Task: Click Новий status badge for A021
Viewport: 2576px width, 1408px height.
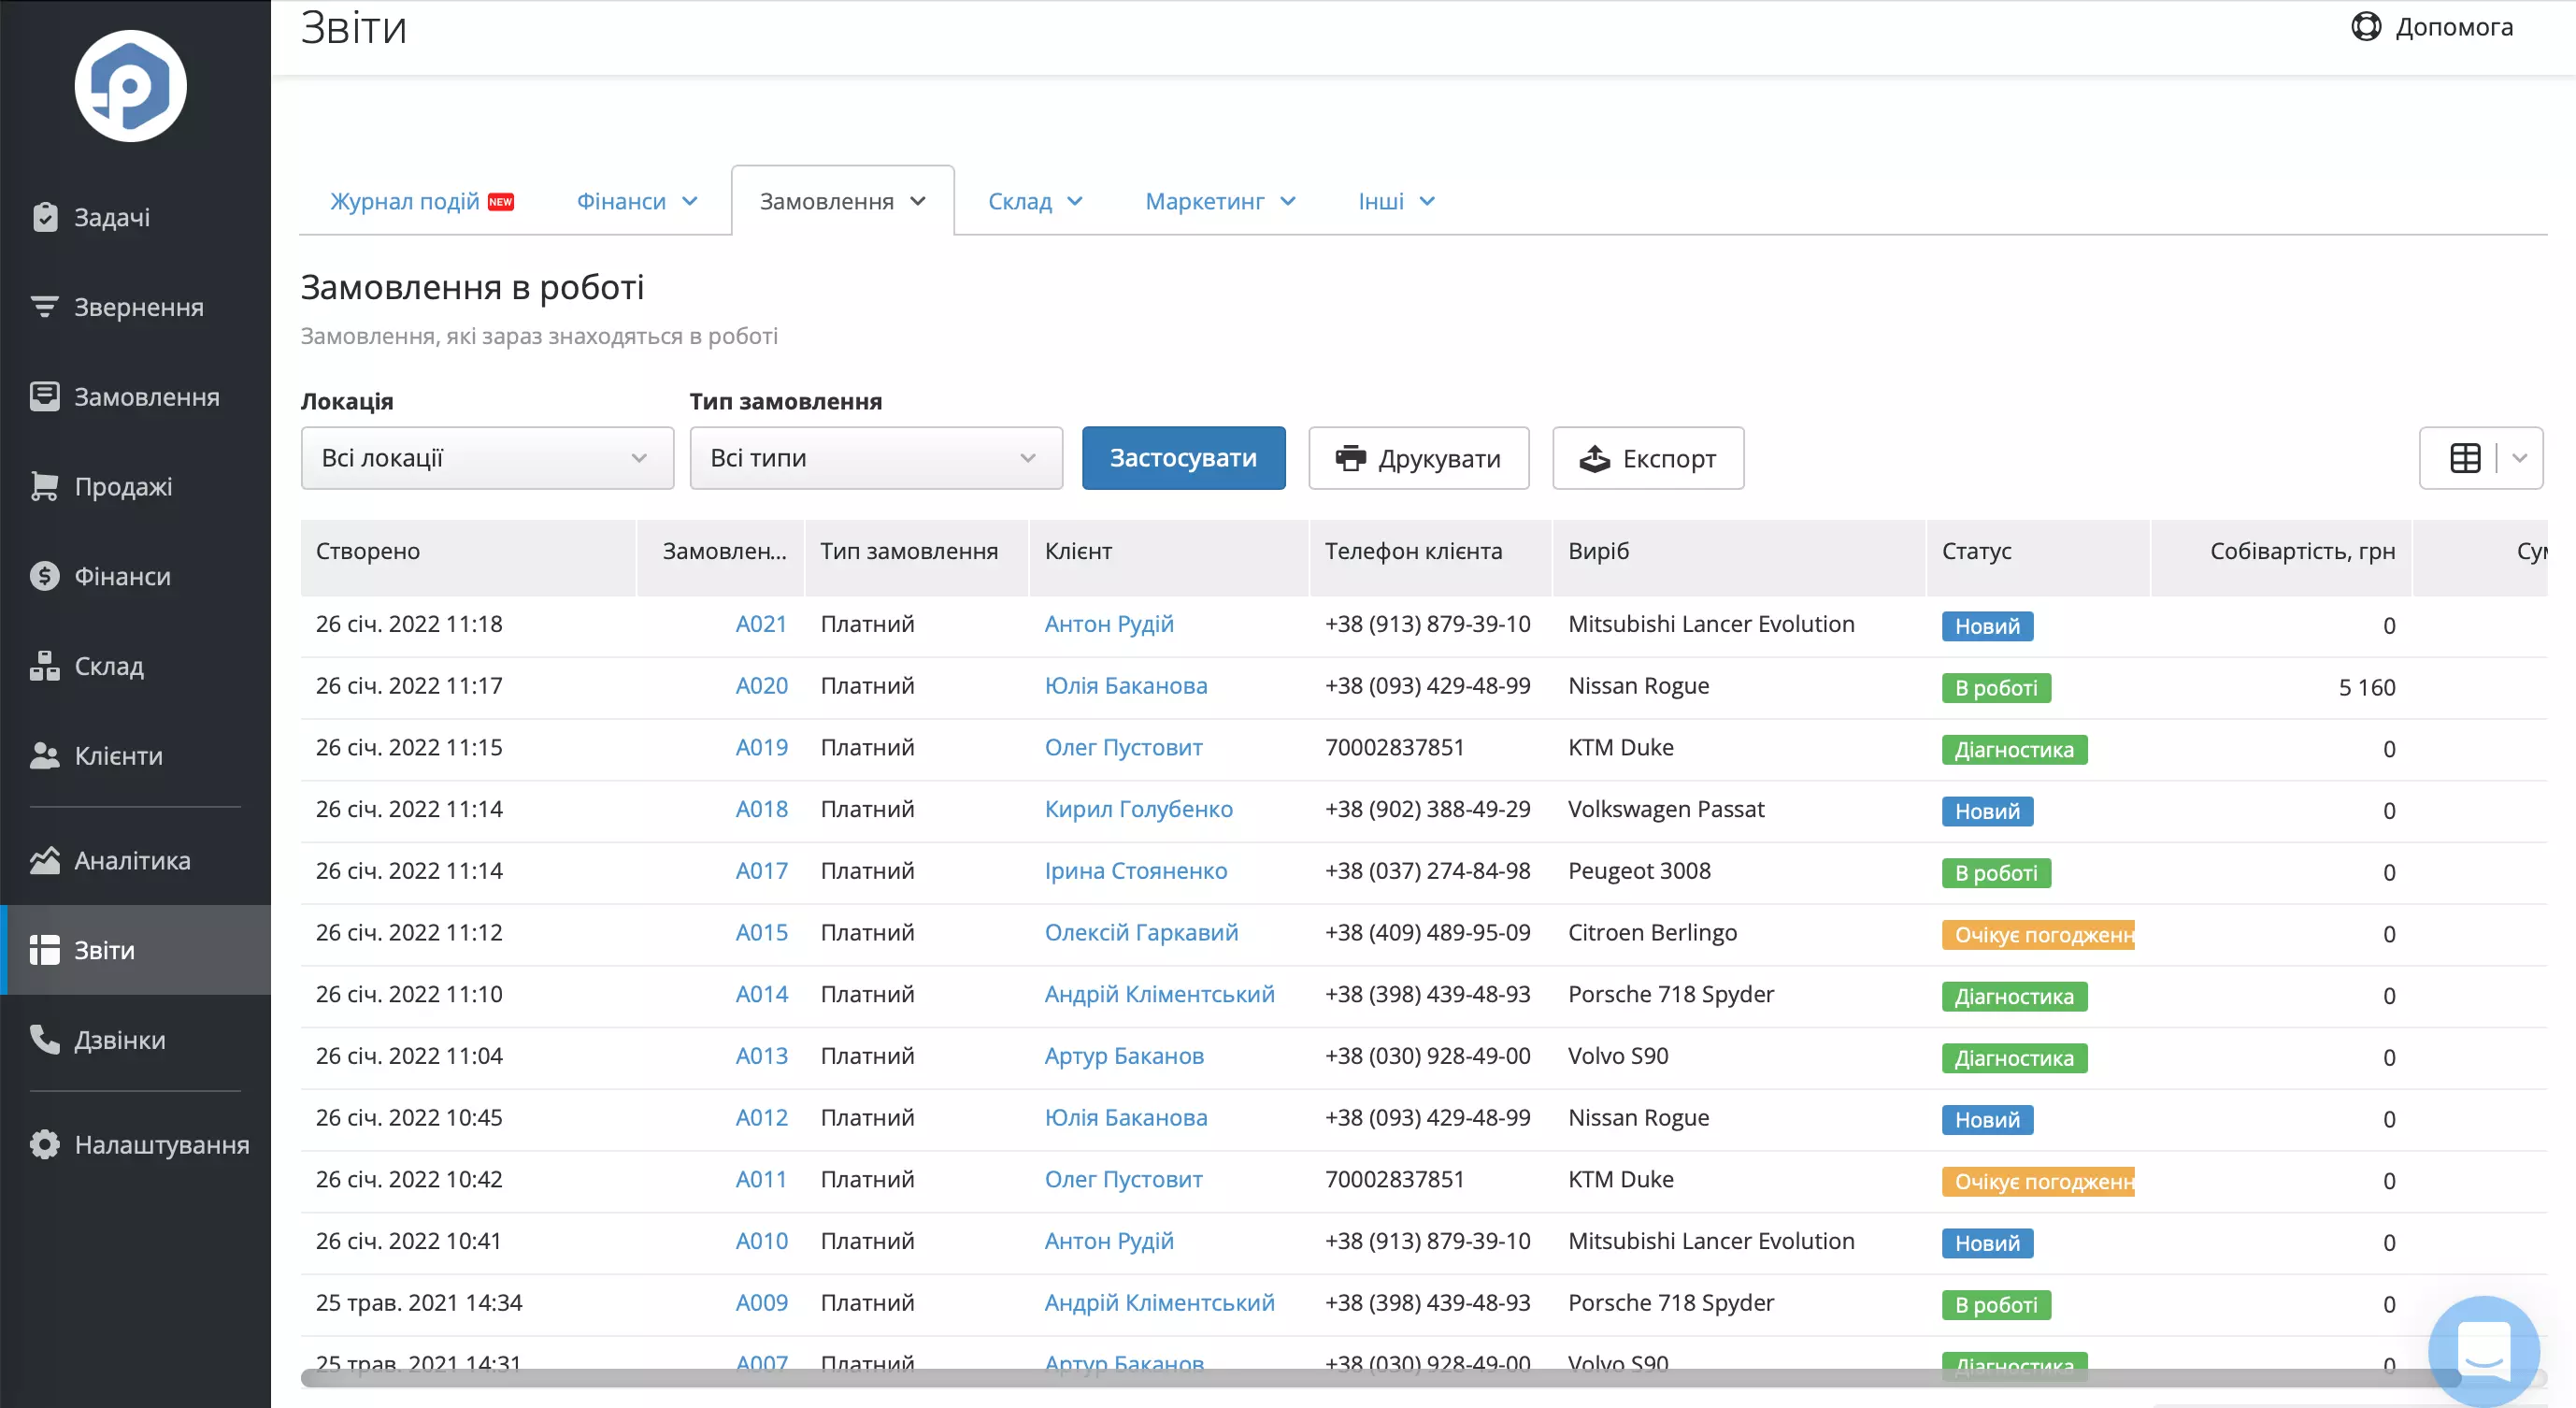Action: (1987, 626)
